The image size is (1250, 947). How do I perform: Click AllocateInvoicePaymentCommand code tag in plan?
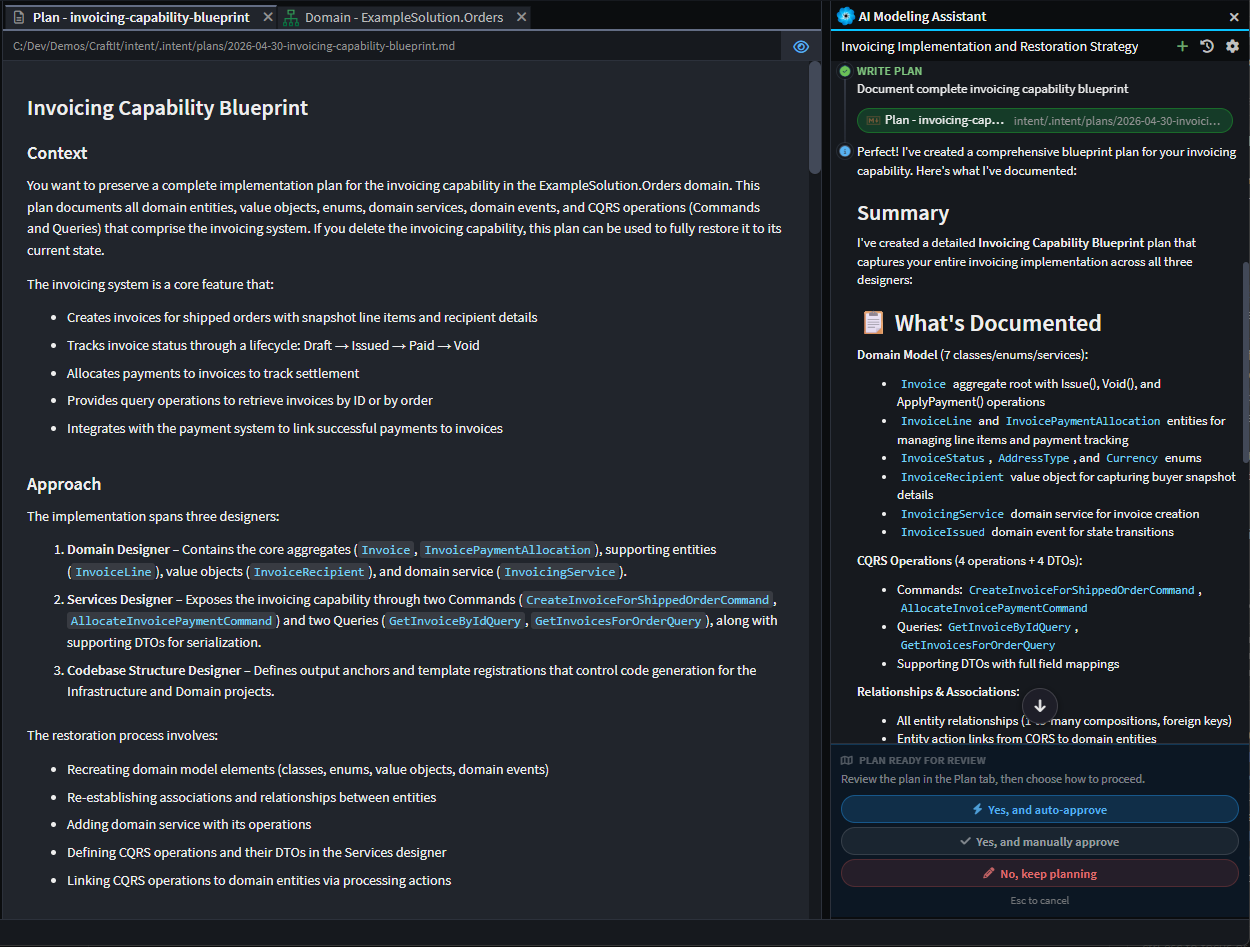(x=171, y=621)
